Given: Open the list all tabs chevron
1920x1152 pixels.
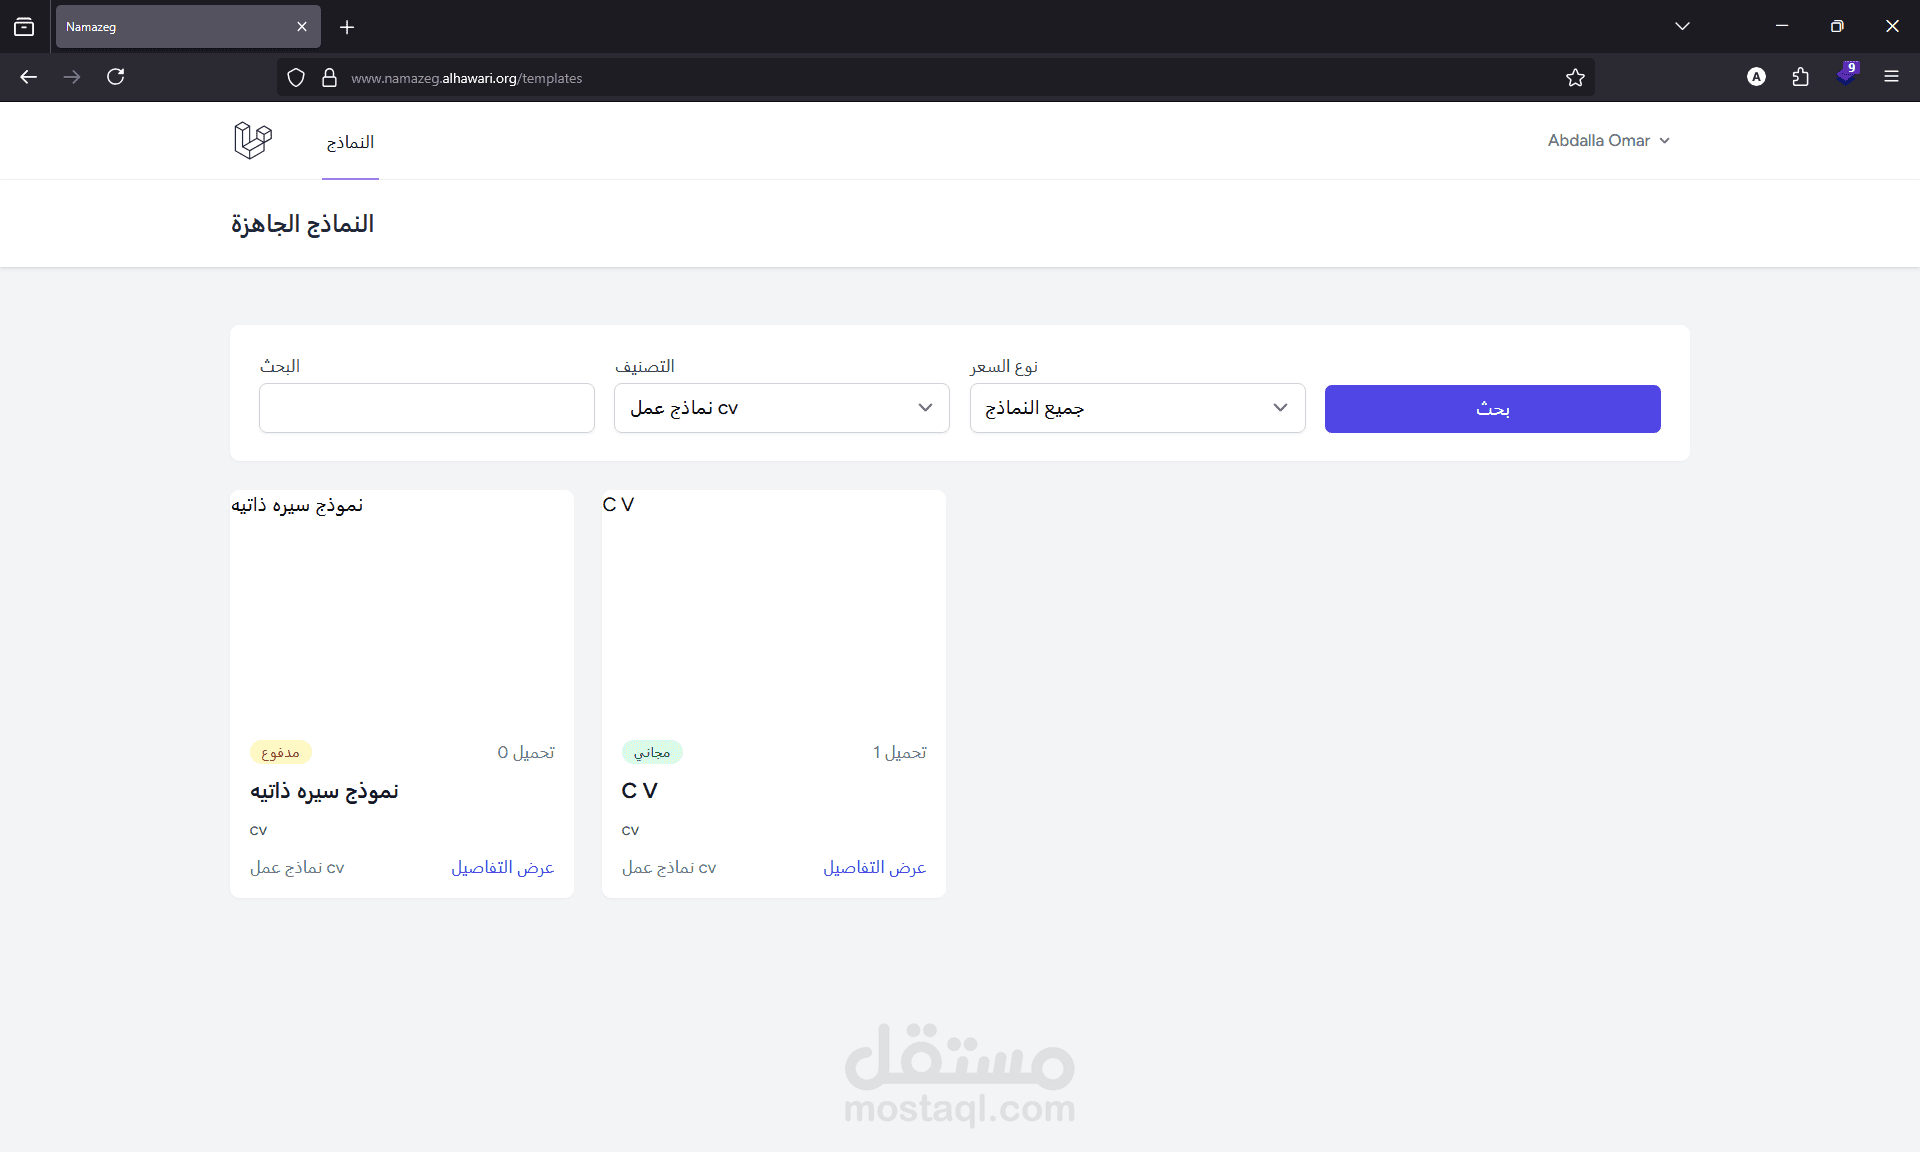Looking at the screenshot, I should (1682, 27).
